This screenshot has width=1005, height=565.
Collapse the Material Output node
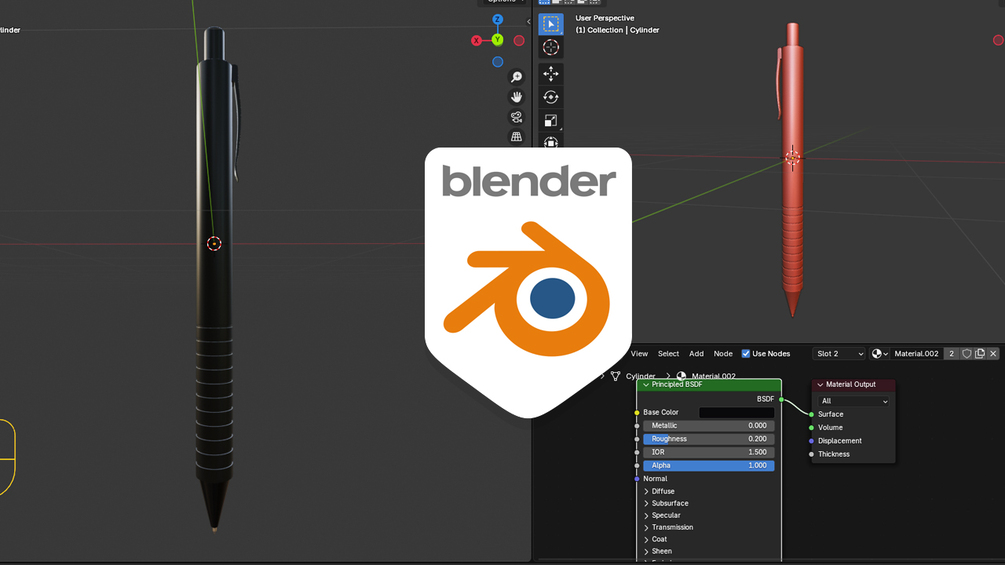[x=820, y=384]
